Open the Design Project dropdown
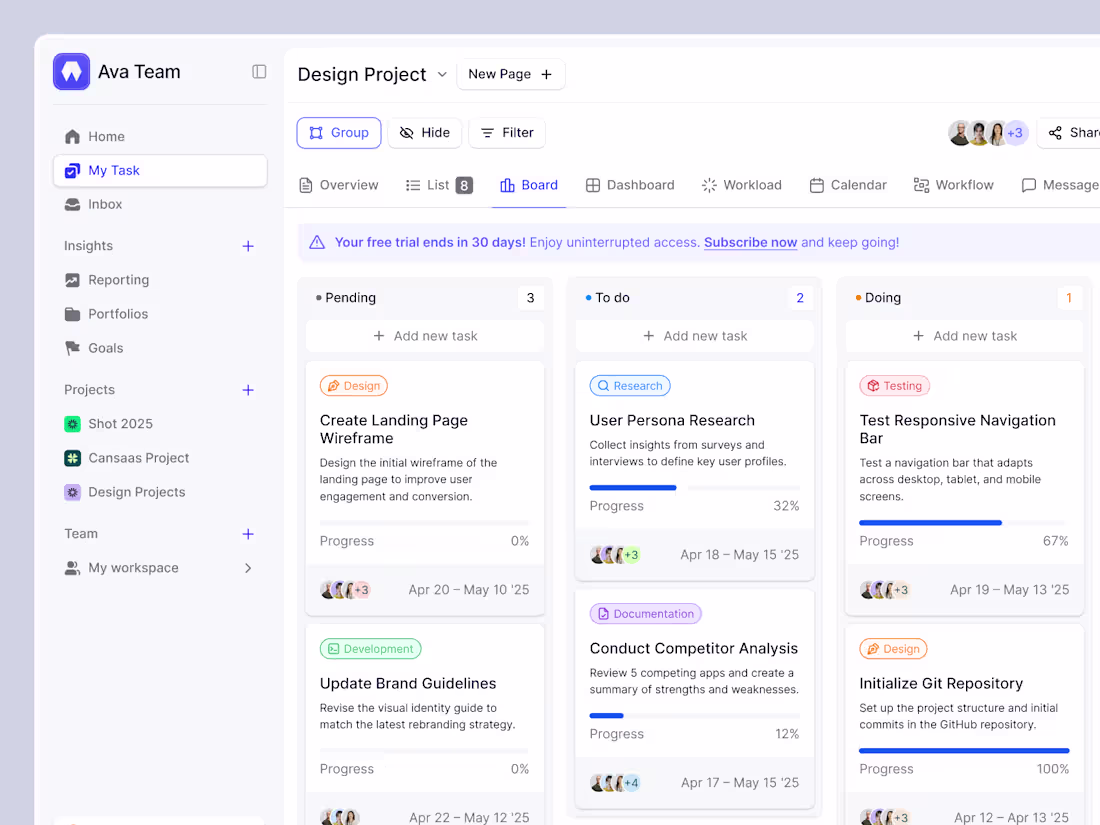Image resolution: width=1100 pixels, height=825 pixels. pyautogui.click(x=442, y=74)
